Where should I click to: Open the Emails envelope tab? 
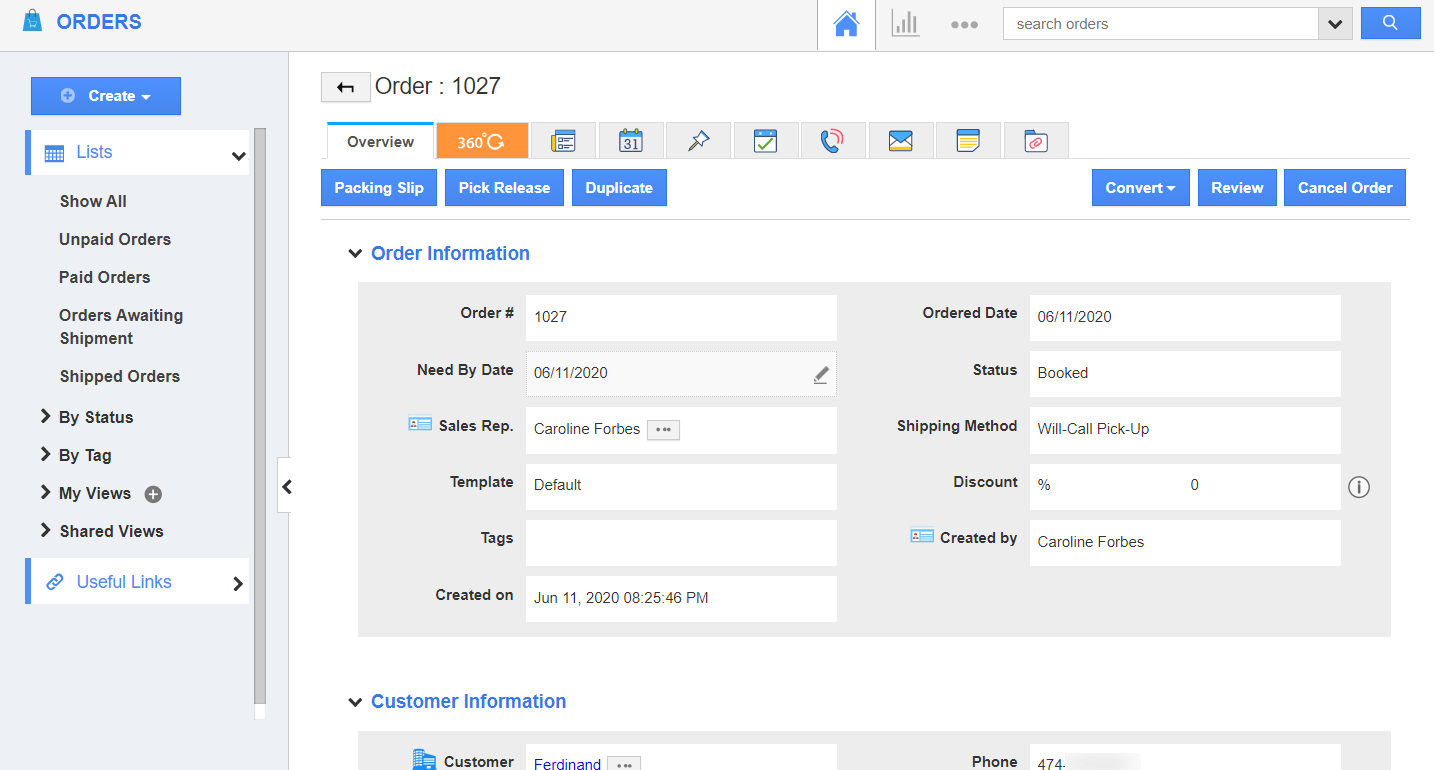(901, 141)
